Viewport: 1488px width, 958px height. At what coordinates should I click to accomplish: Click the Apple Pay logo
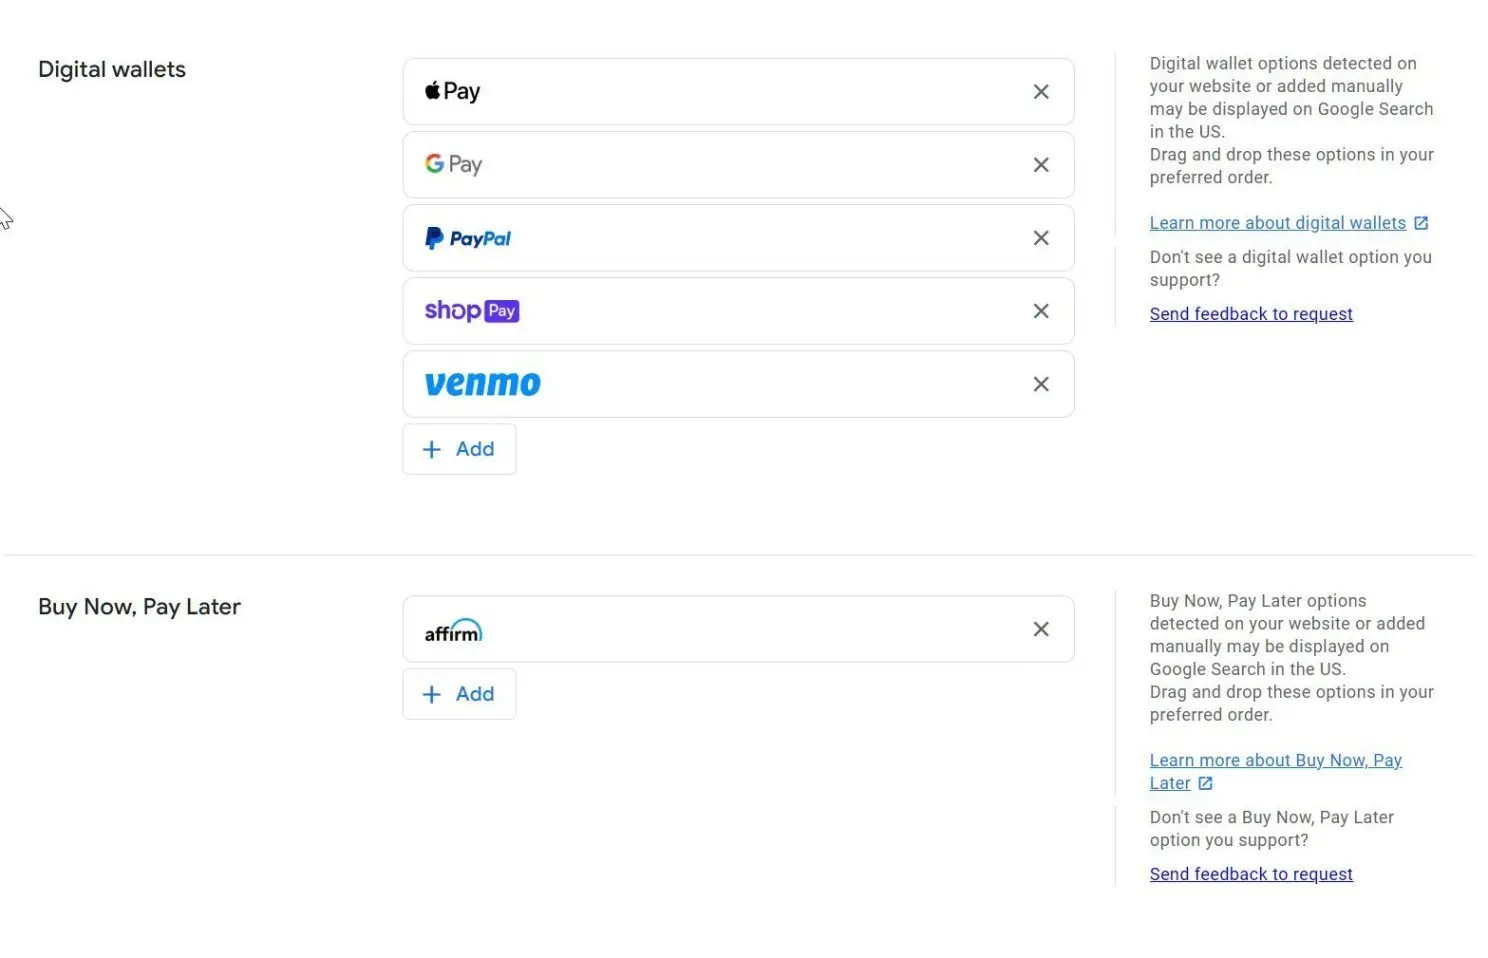[453, 92]
